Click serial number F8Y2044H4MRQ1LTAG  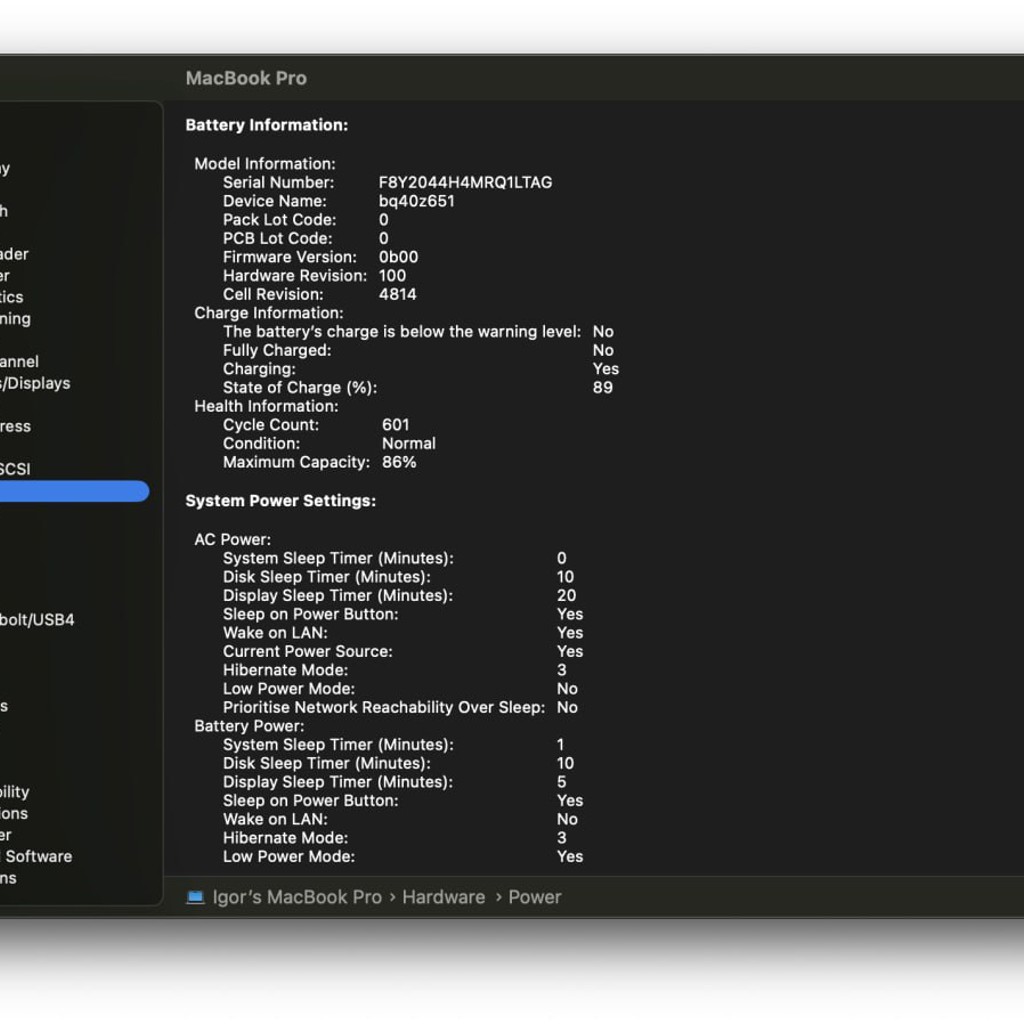click(466, 182)
